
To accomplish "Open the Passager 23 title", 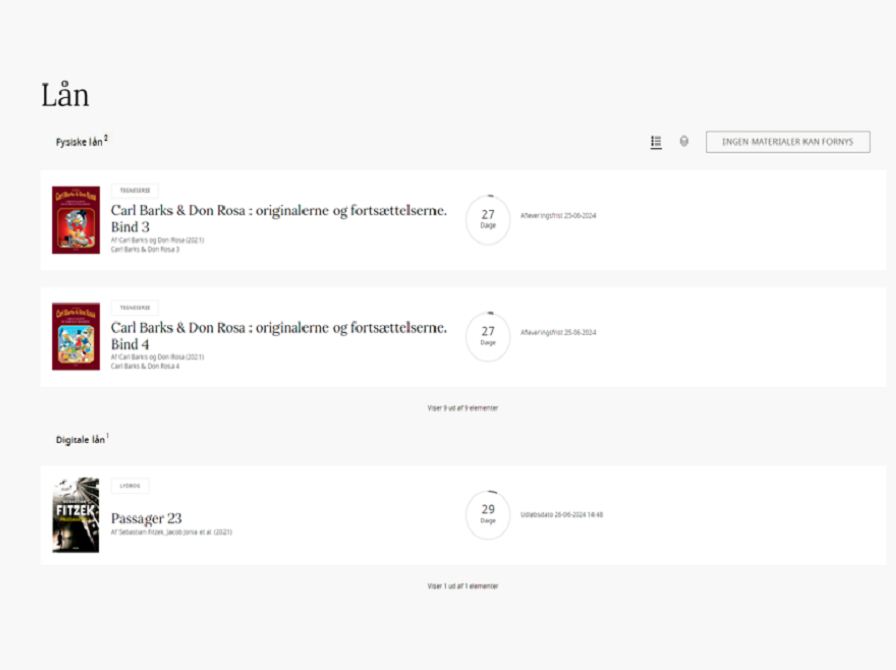I will coord(146,518).
